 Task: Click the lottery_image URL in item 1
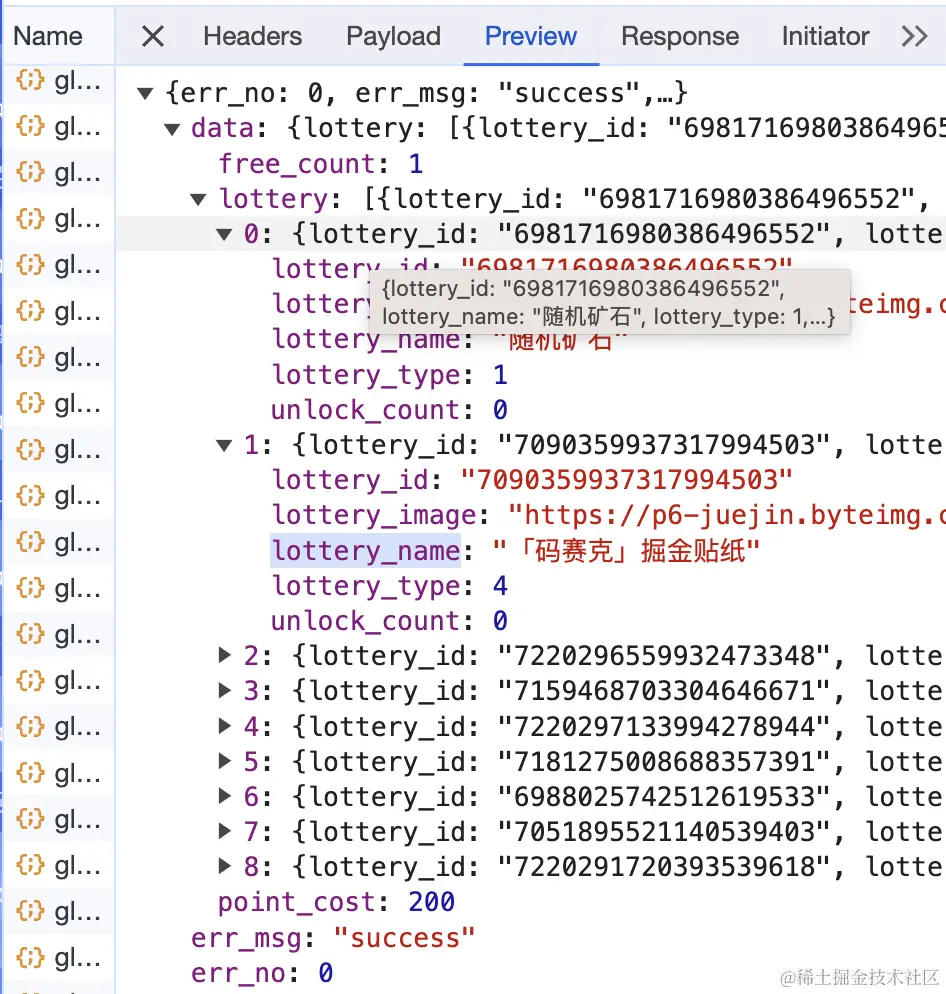[x=727, y=515]
